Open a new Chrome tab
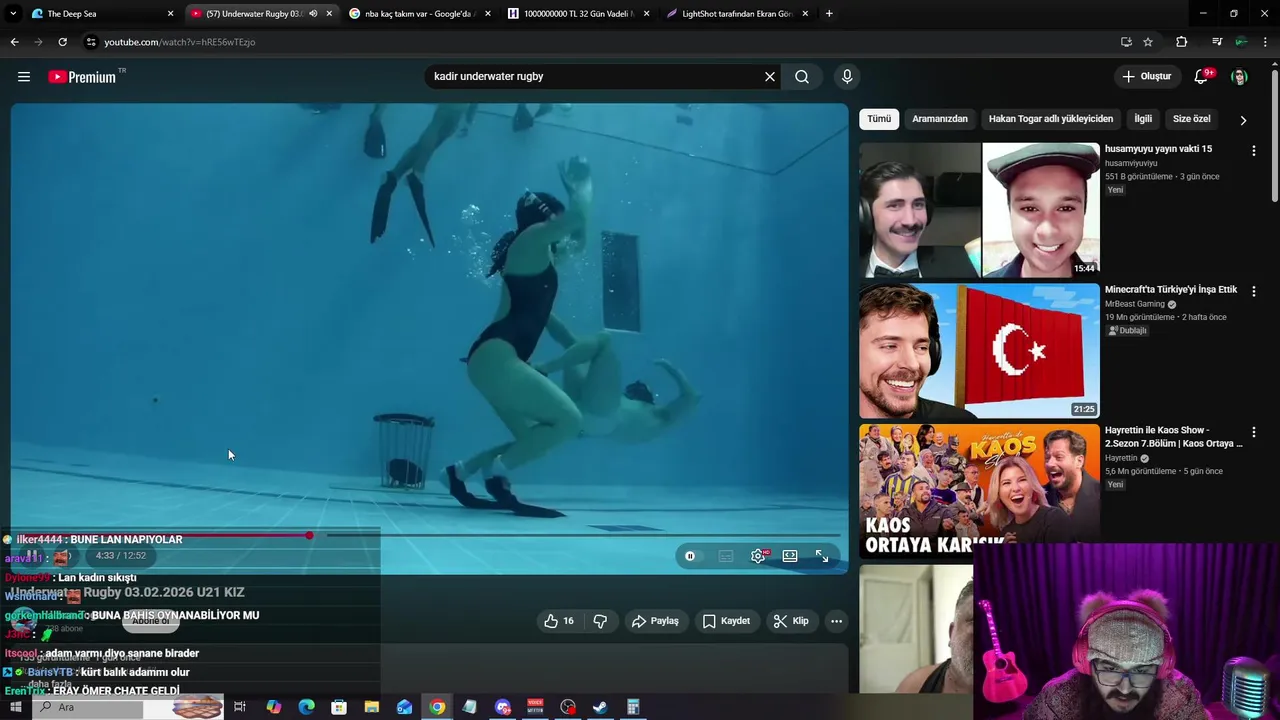 click(829, 14)
